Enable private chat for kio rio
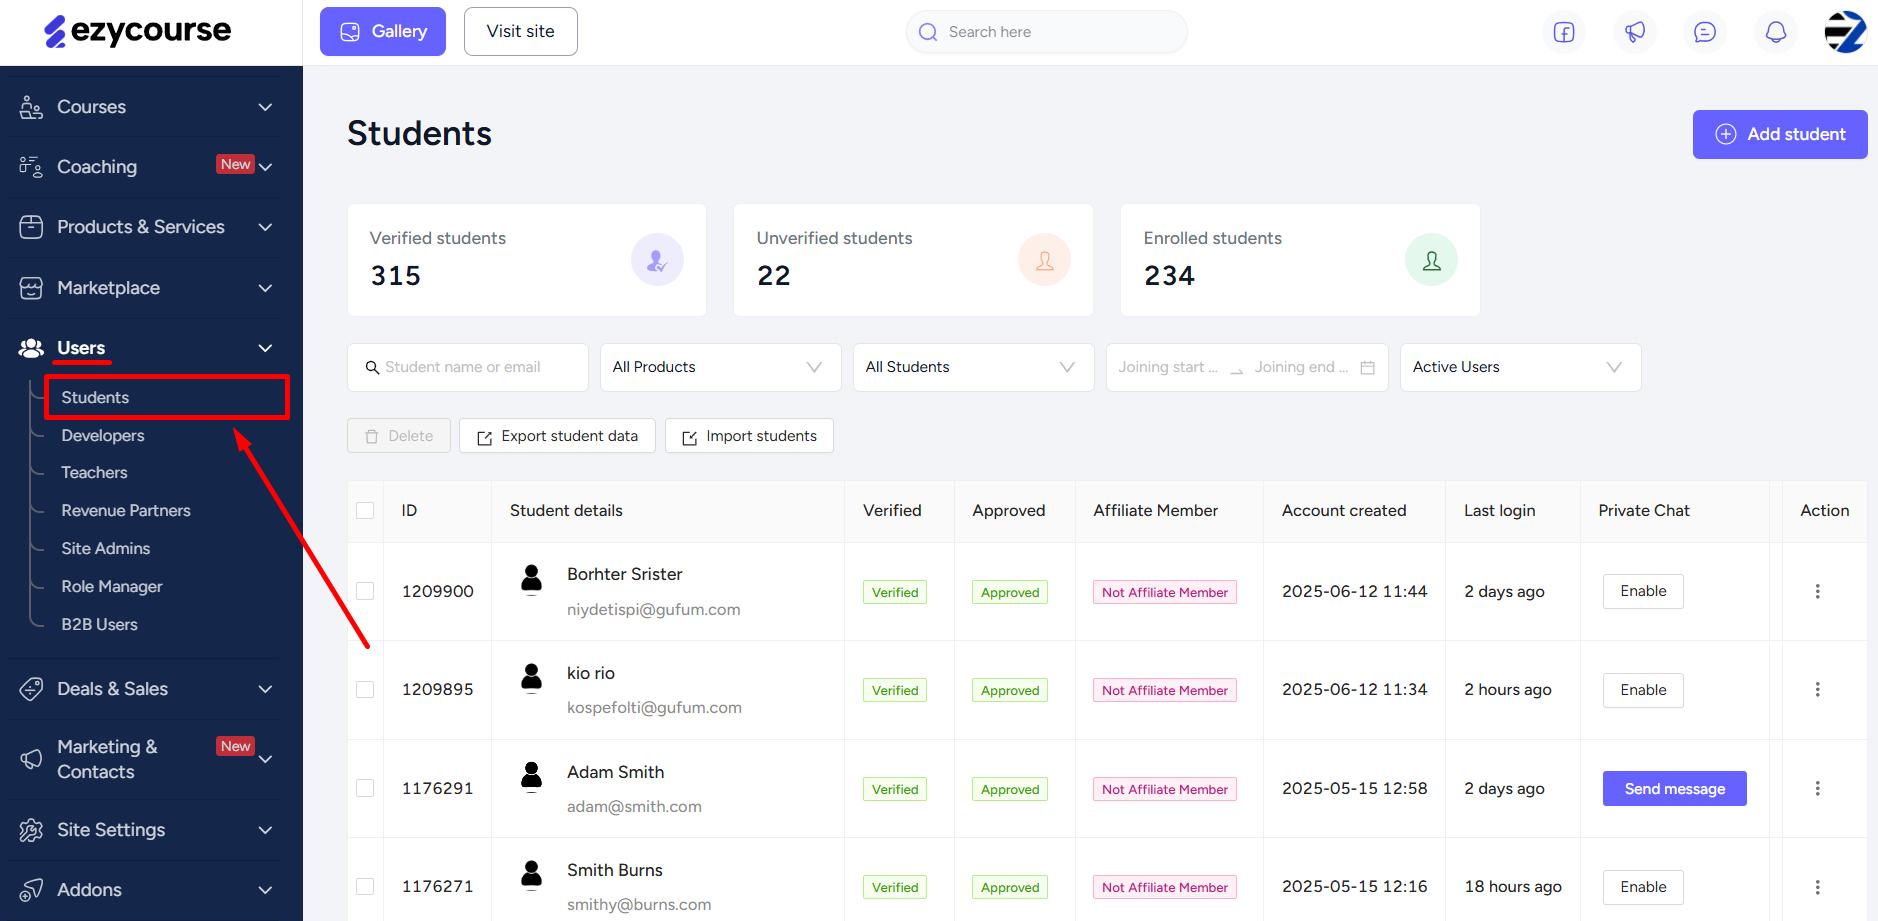1878x921 pixels. pyautogui.click(x=1643, y=690)
